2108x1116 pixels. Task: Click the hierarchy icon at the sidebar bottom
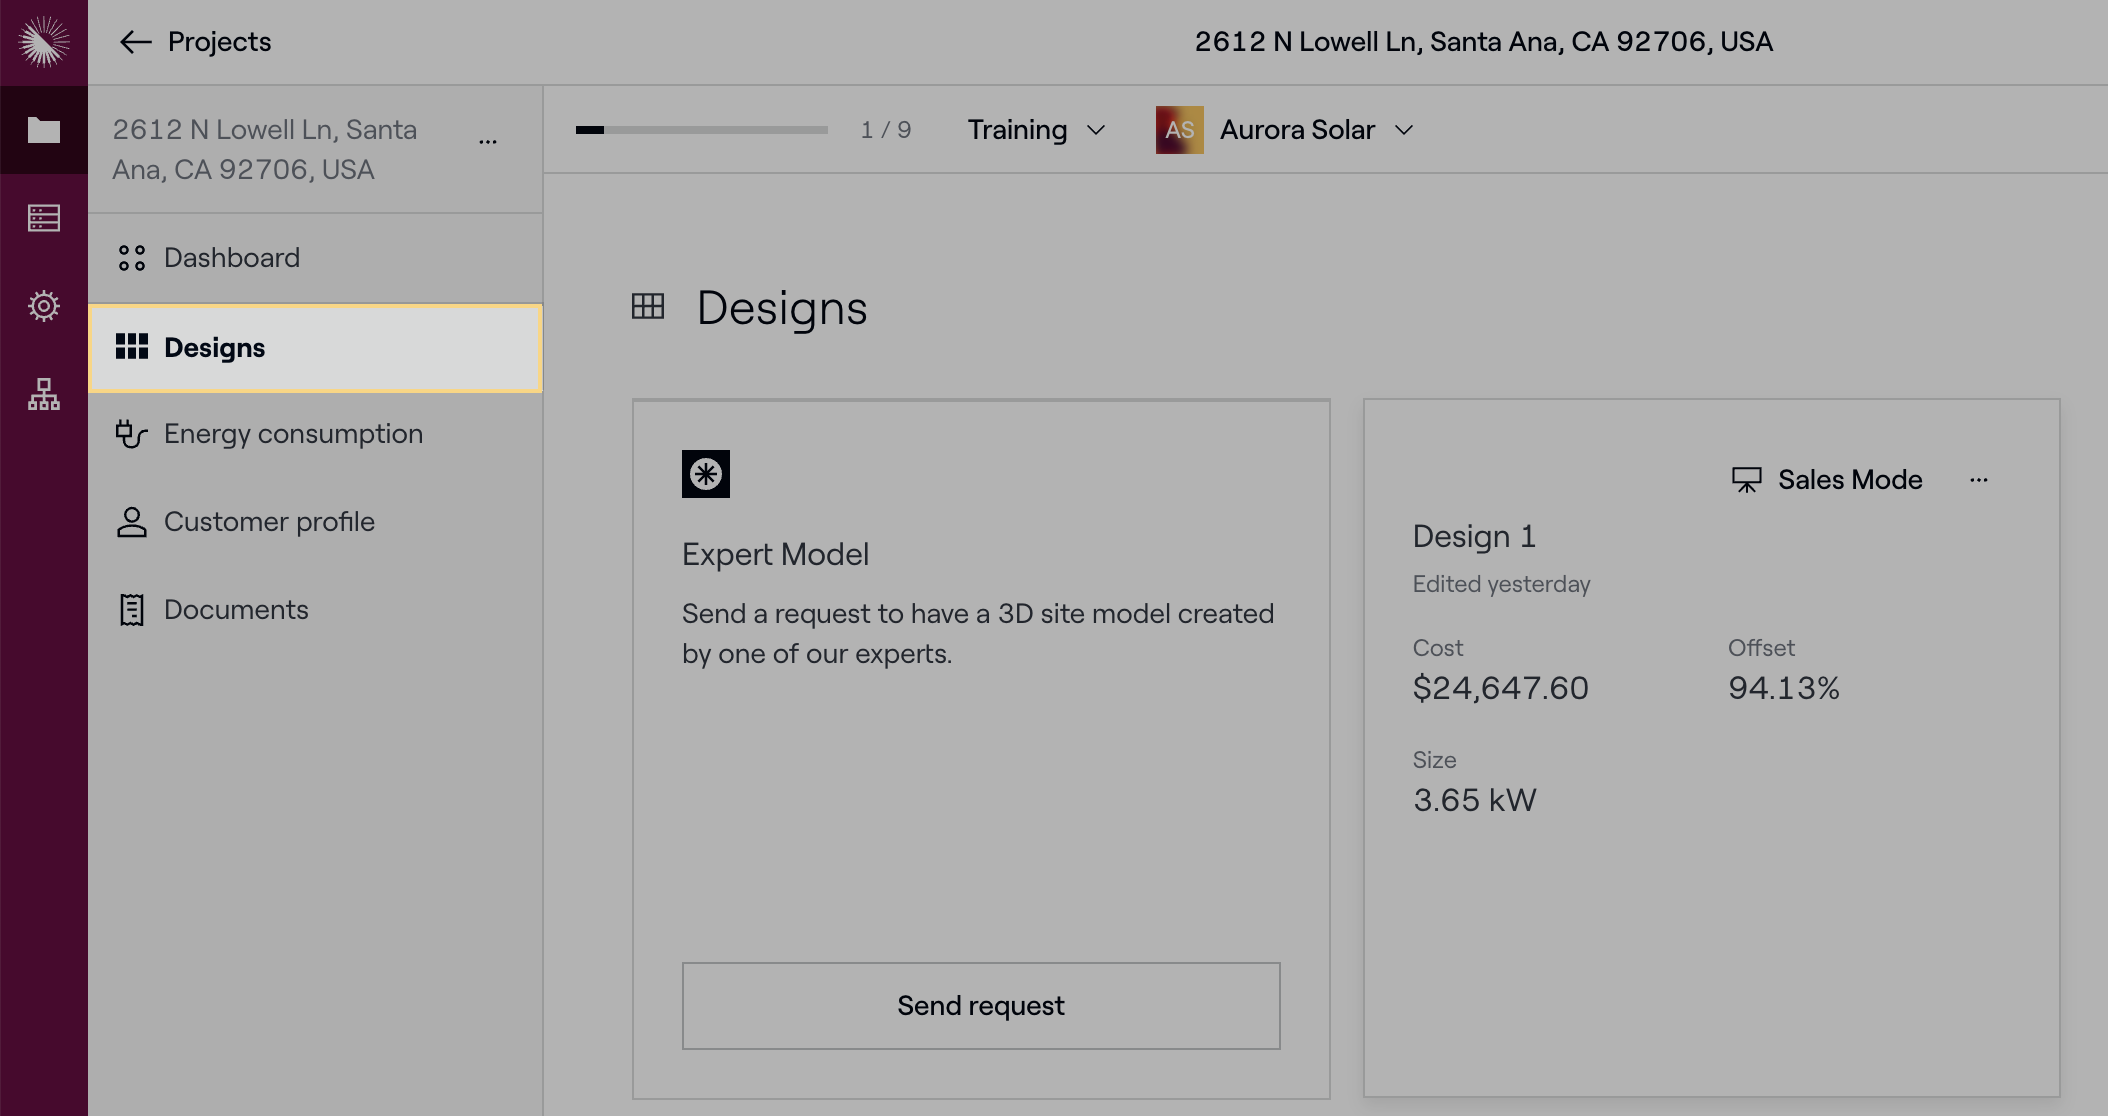pyautogui.click(x=43, y=395)
